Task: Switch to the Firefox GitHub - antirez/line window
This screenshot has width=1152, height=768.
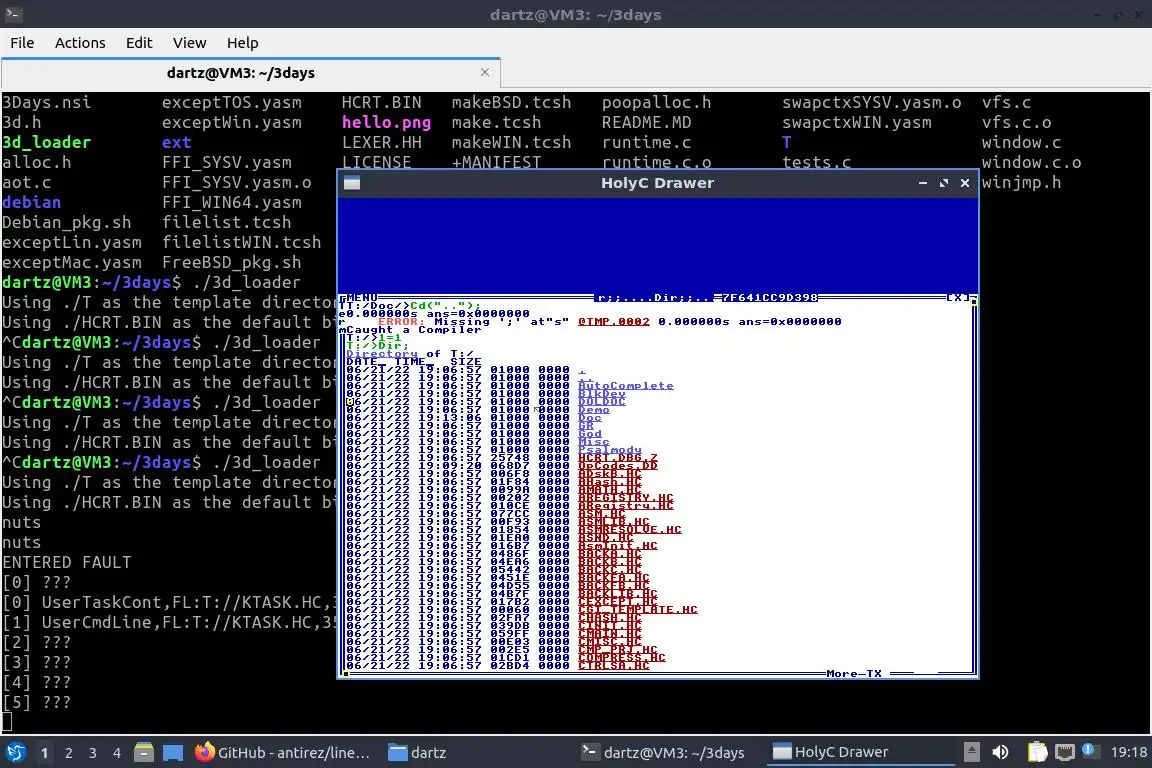Action: 282,753
